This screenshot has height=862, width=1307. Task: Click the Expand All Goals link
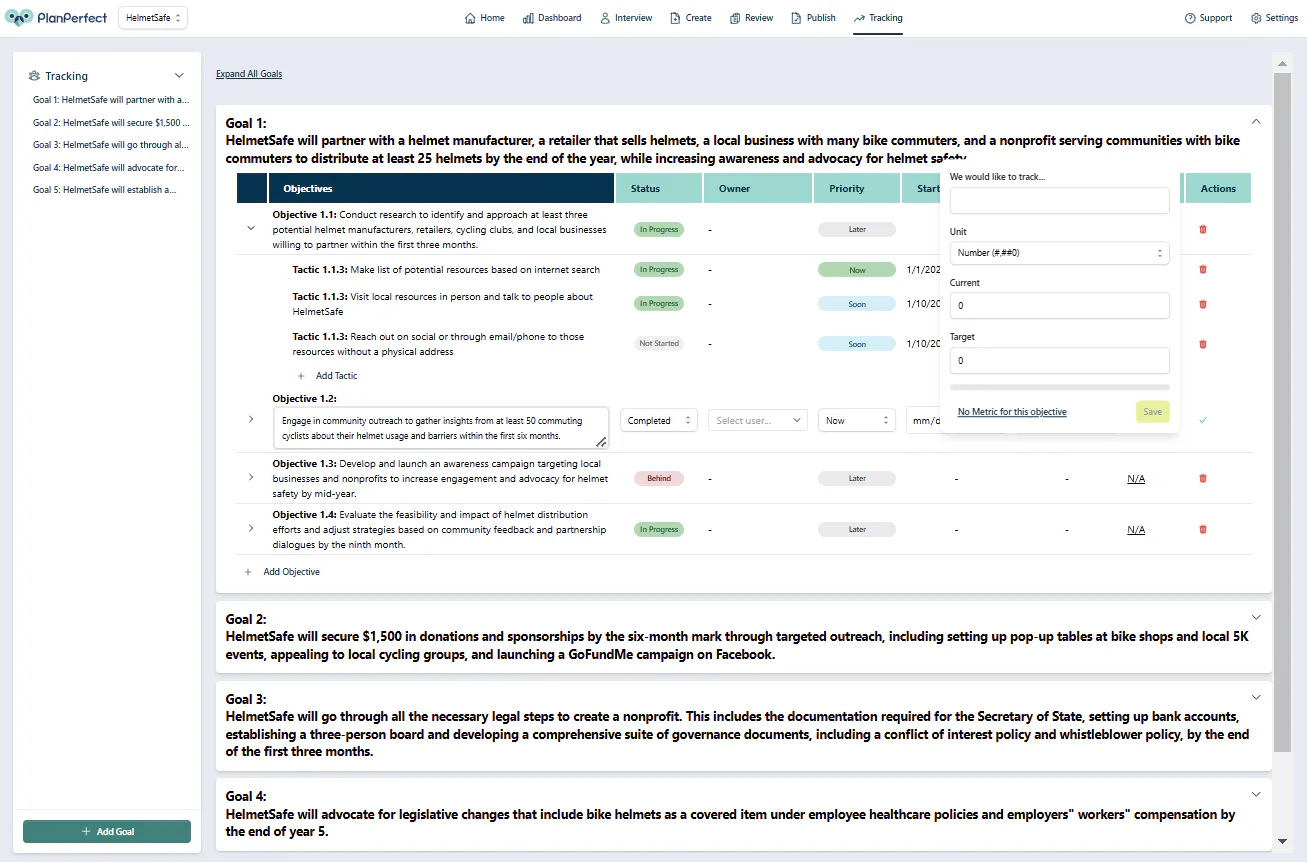click(249, 74)
